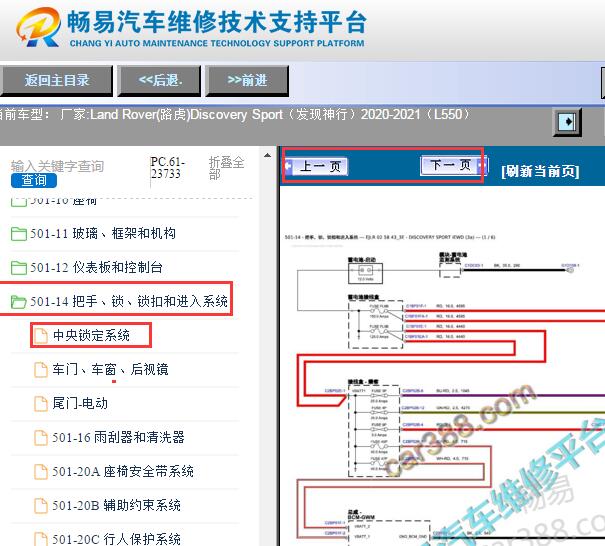
Task: Go back with the <<后退 button
Action: [x=159, y=80]
